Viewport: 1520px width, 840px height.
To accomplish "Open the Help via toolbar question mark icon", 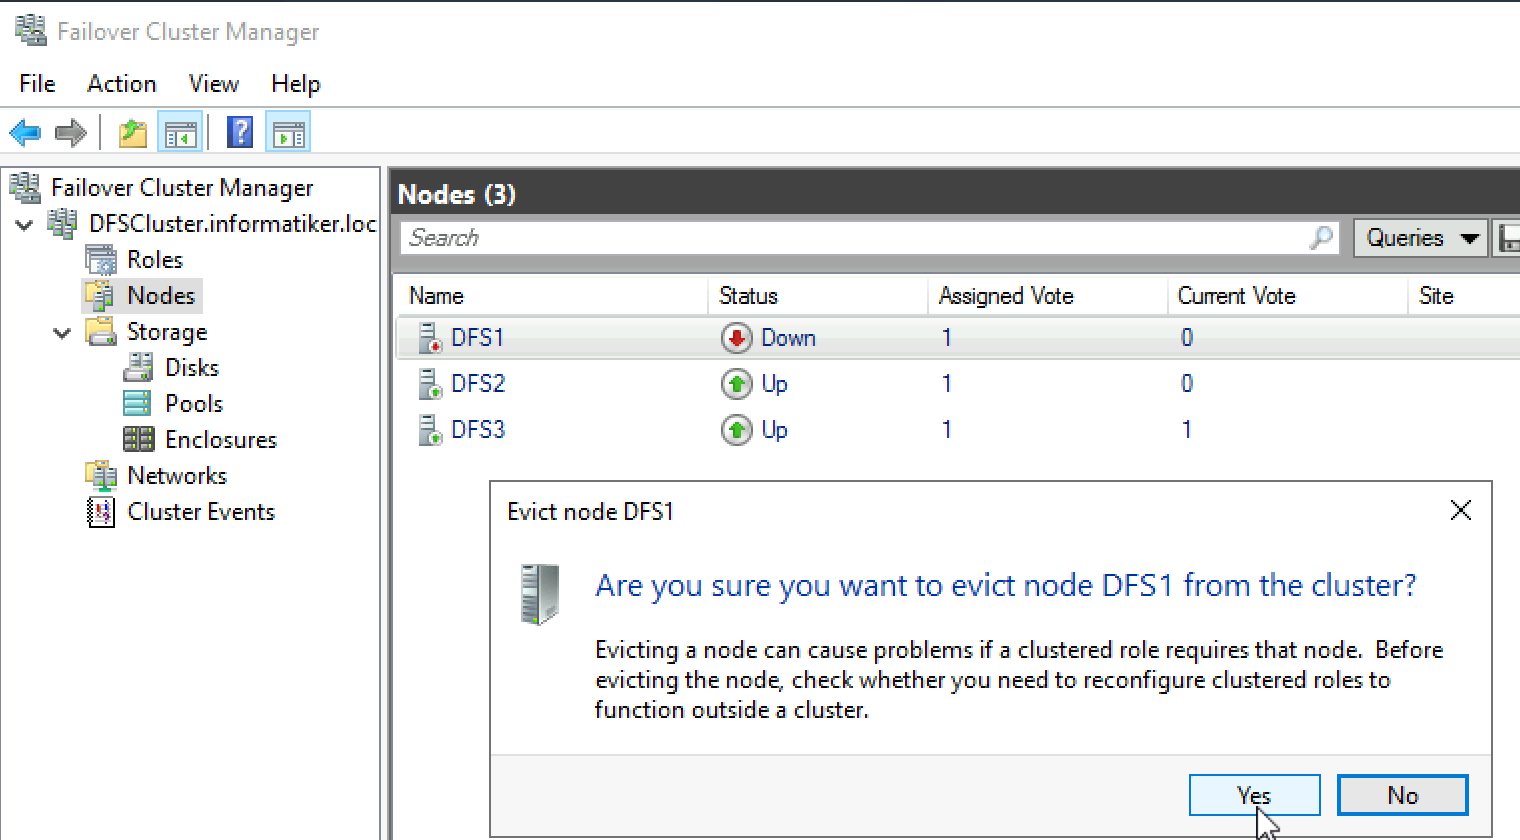I will (x=240, y=131).
